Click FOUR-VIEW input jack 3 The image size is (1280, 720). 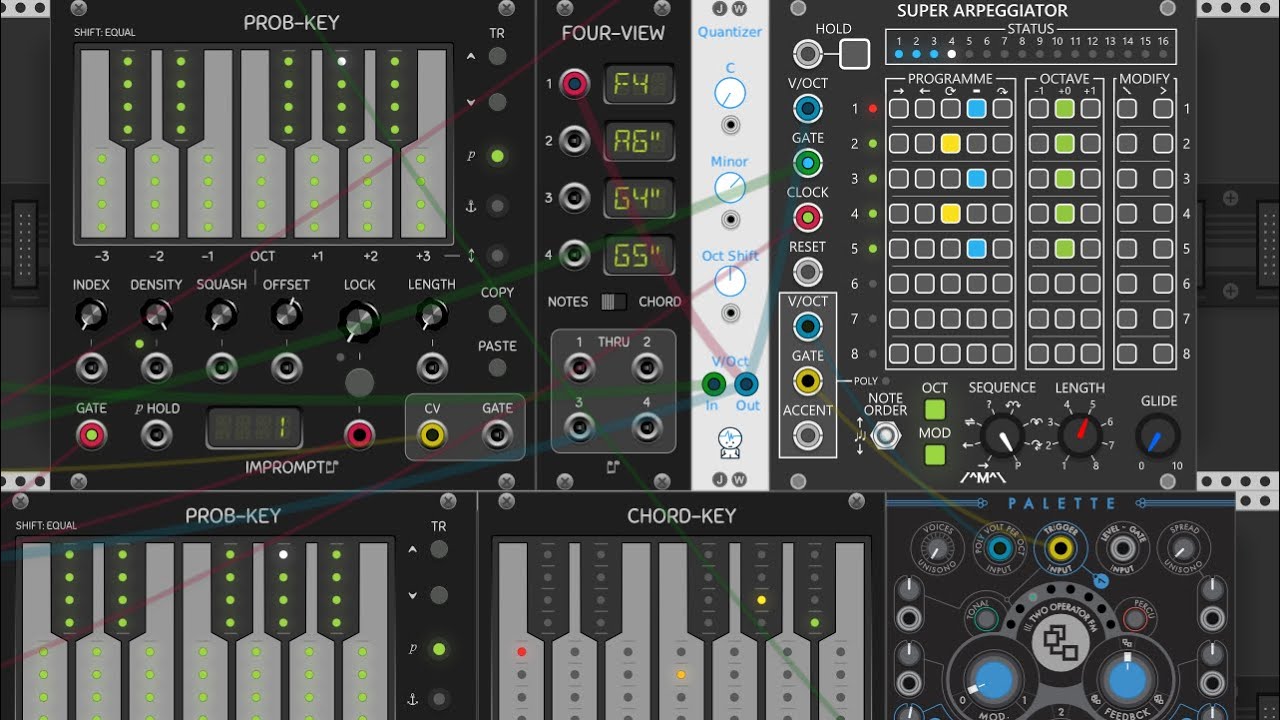pyautogui.click(x=574, y=198)
